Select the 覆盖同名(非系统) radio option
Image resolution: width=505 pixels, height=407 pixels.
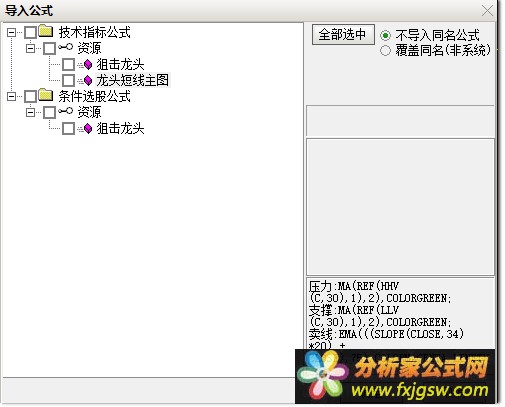coord(385,50)
